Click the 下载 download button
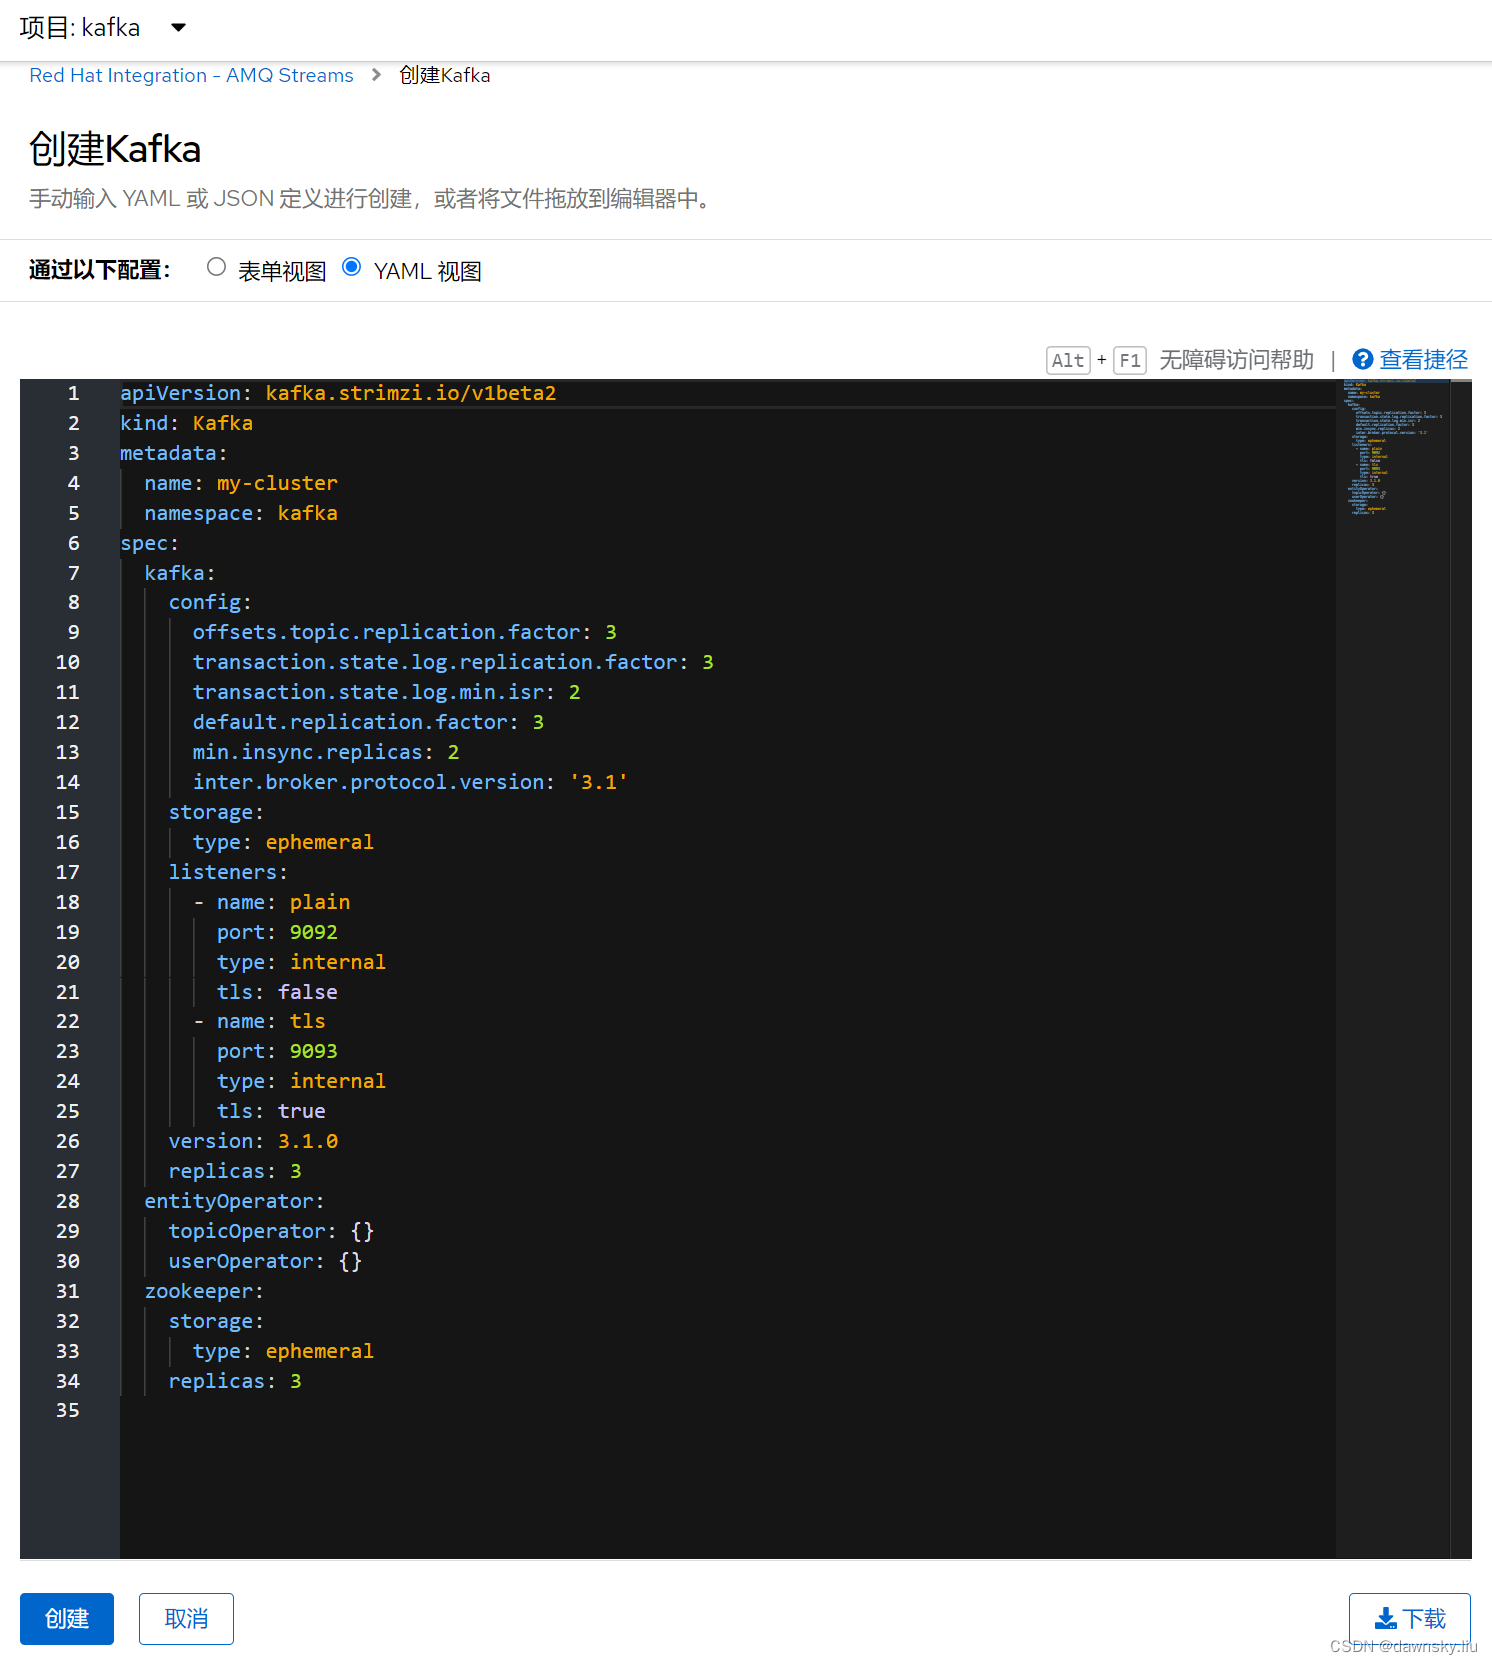The height and width of the screenshot is (1665, 1492). pyautogui.click(x=1410, y=1618)
